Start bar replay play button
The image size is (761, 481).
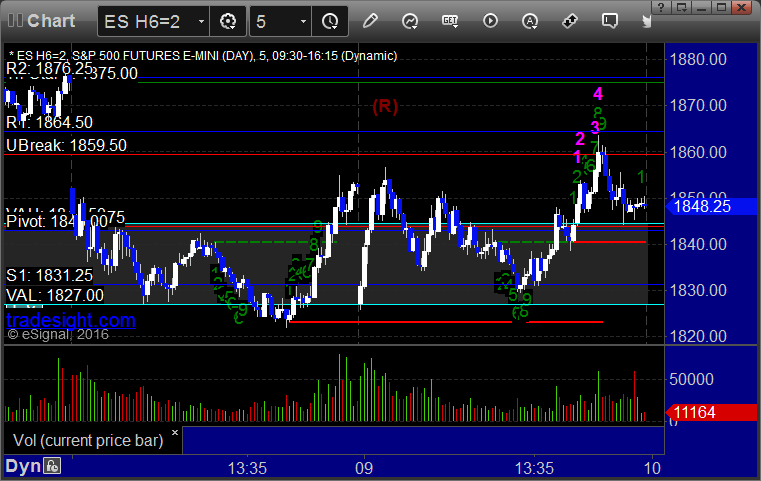click(490, 21)
